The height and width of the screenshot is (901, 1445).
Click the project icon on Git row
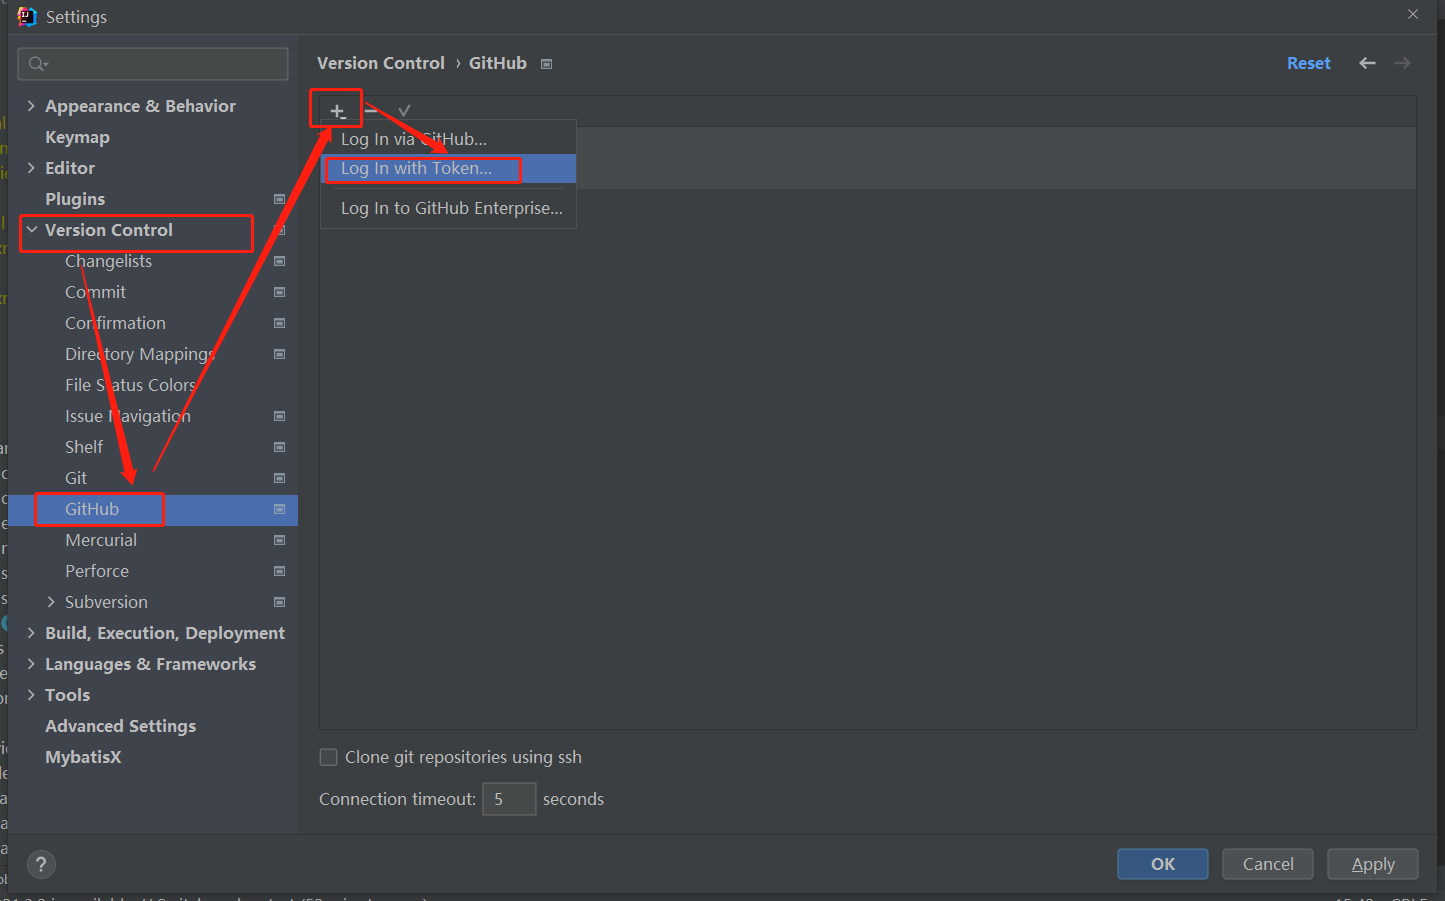[280, 478]
